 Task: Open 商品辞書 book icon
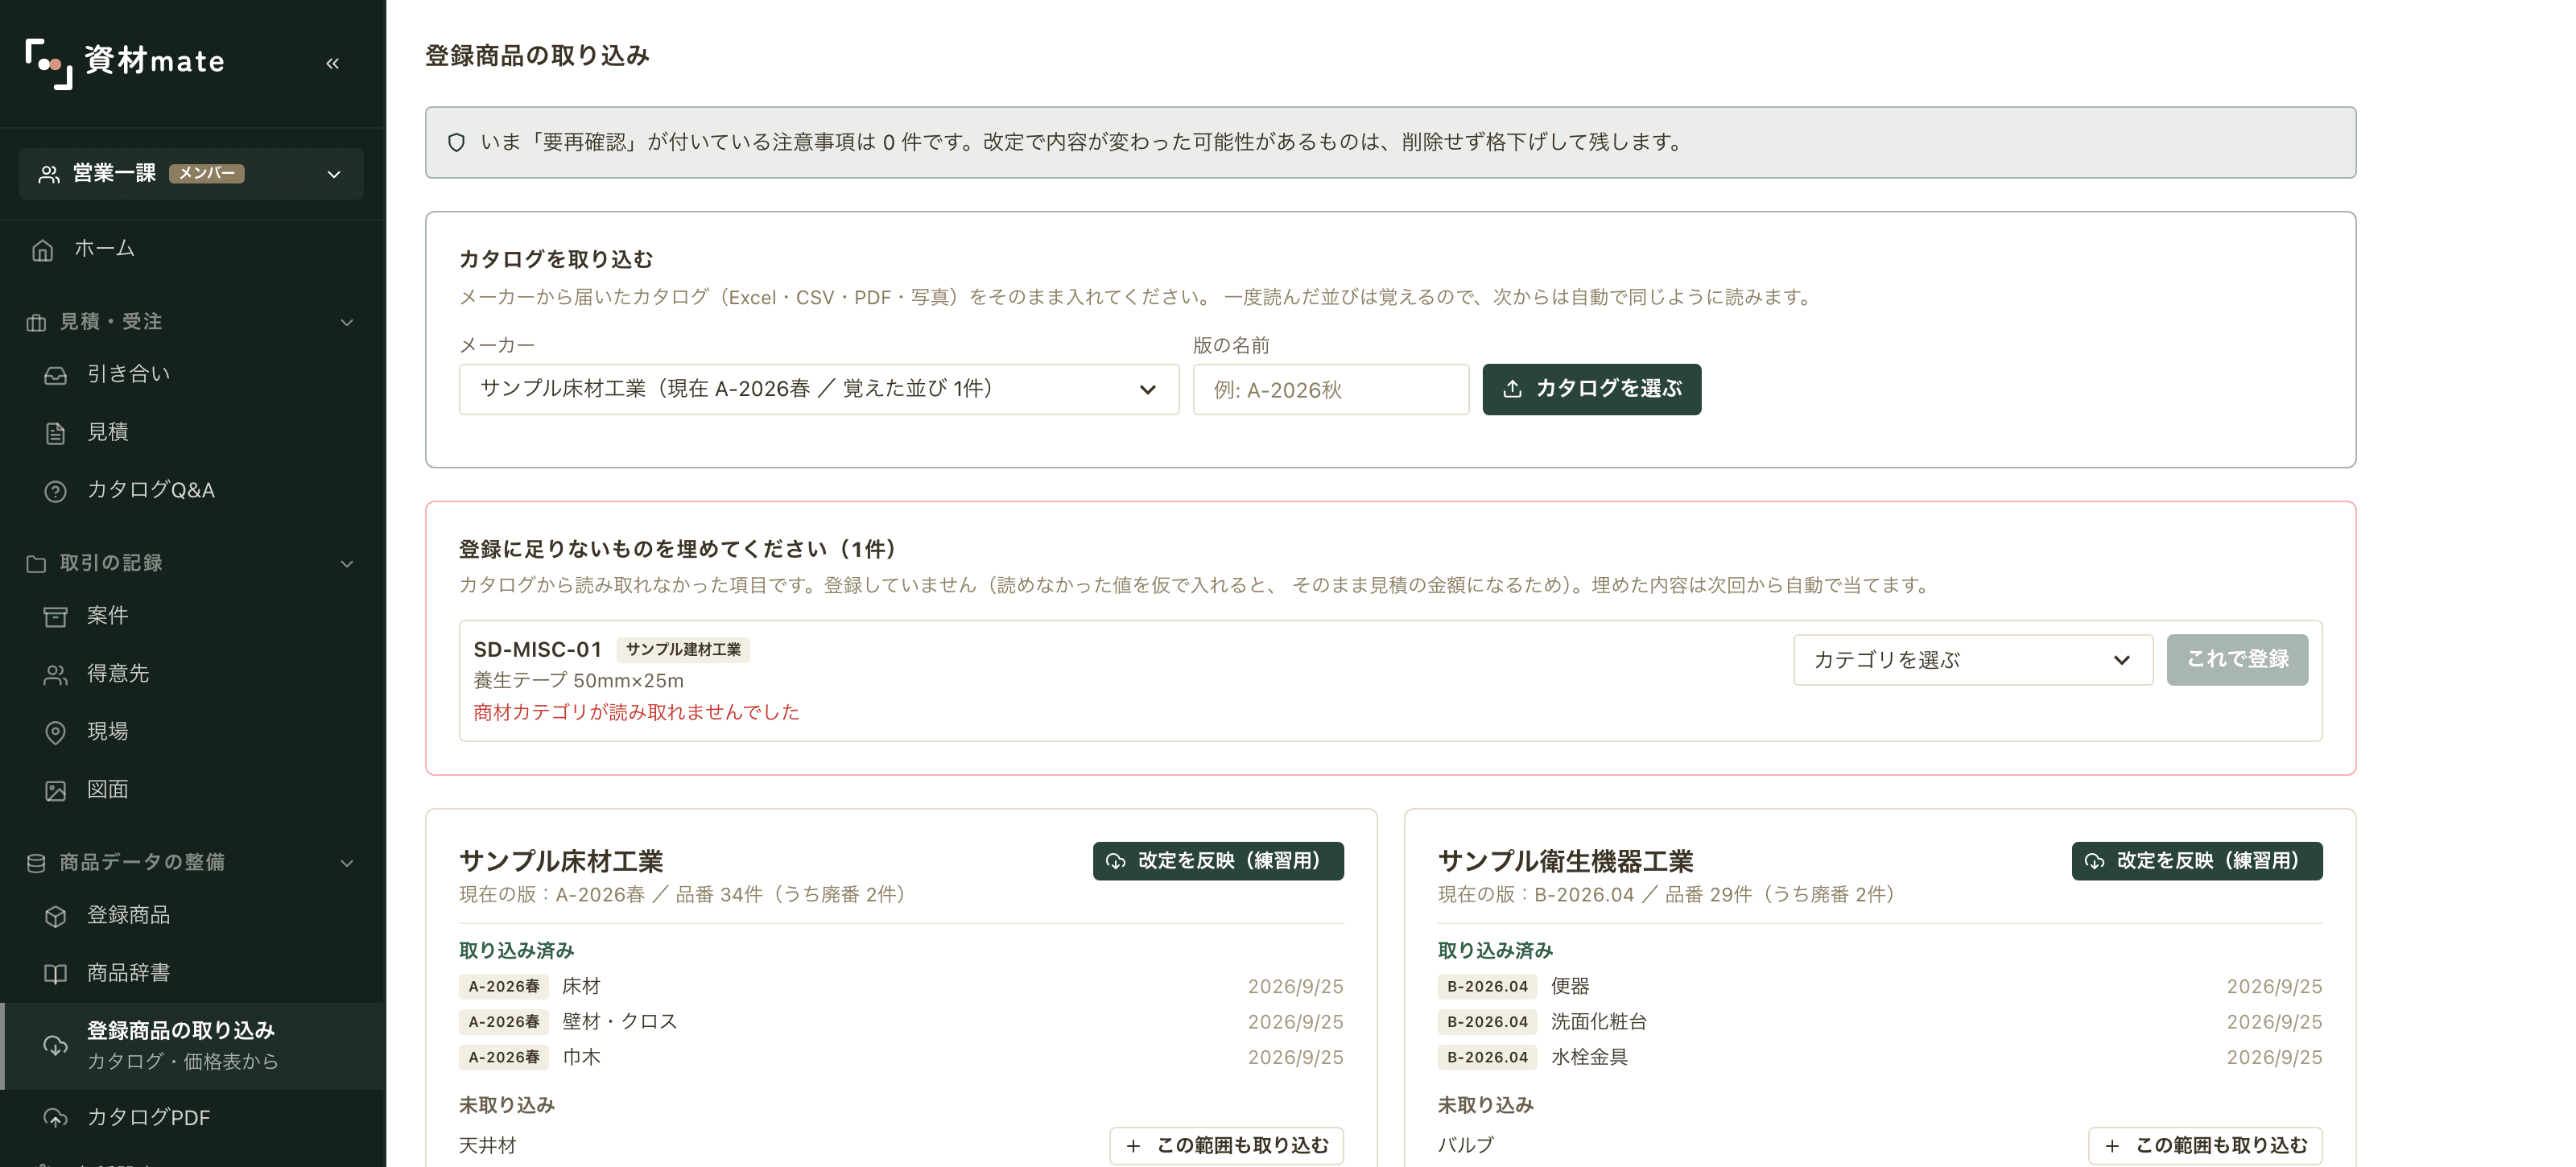(x=56, y=974)
